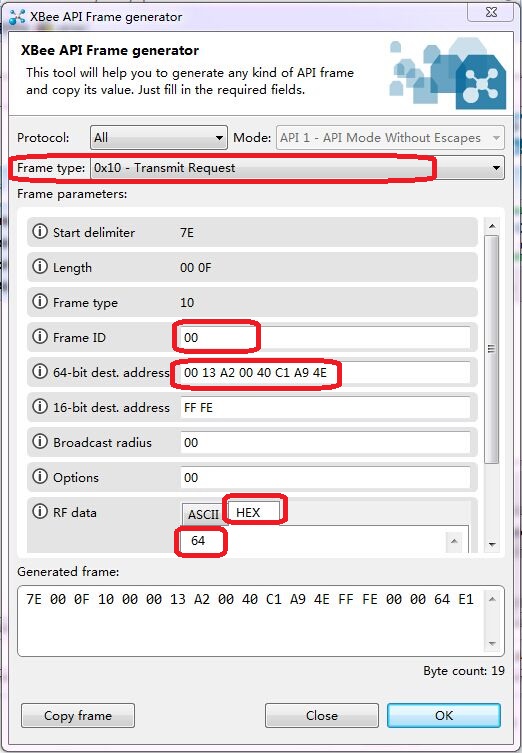Click frame parameters scrollbar down arrow
Screen dimensions: 522x753
point(492,544)
